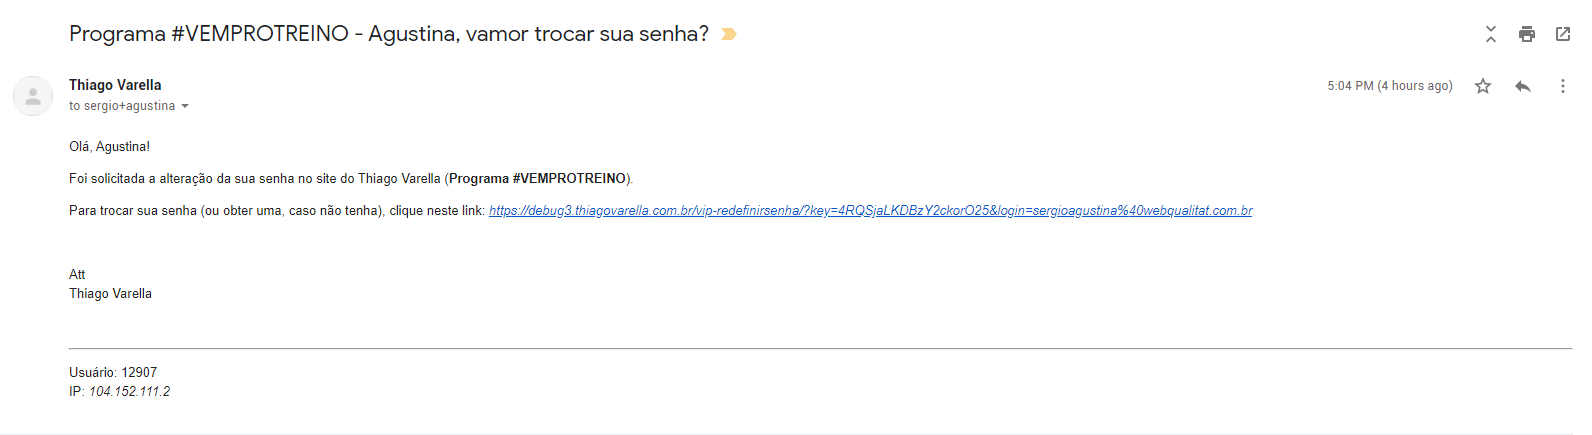This screenshot has width=1592, height=435.
Task: Toggle the yellow importance marker by the subject
Action: click(729, 34)
